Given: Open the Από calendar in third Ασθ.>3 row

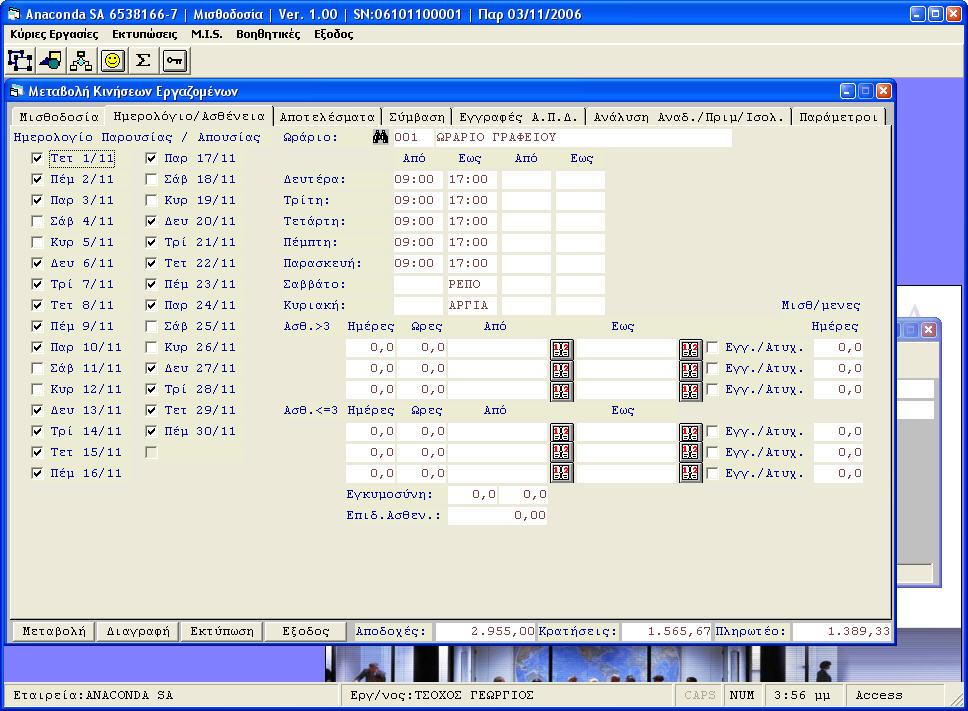Looking at the screenshot, I should click(561, 391).
